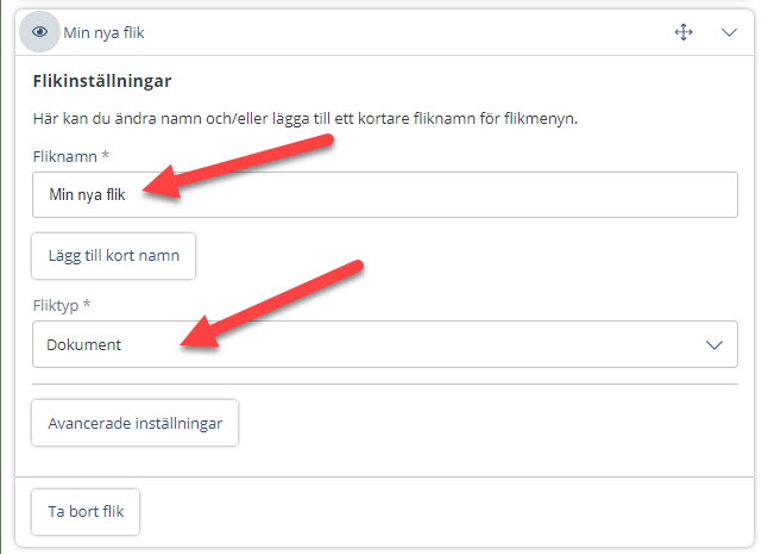Click Ta bort flik button
The width and height of the screenshot is (768, 554).
pos(86,512)
